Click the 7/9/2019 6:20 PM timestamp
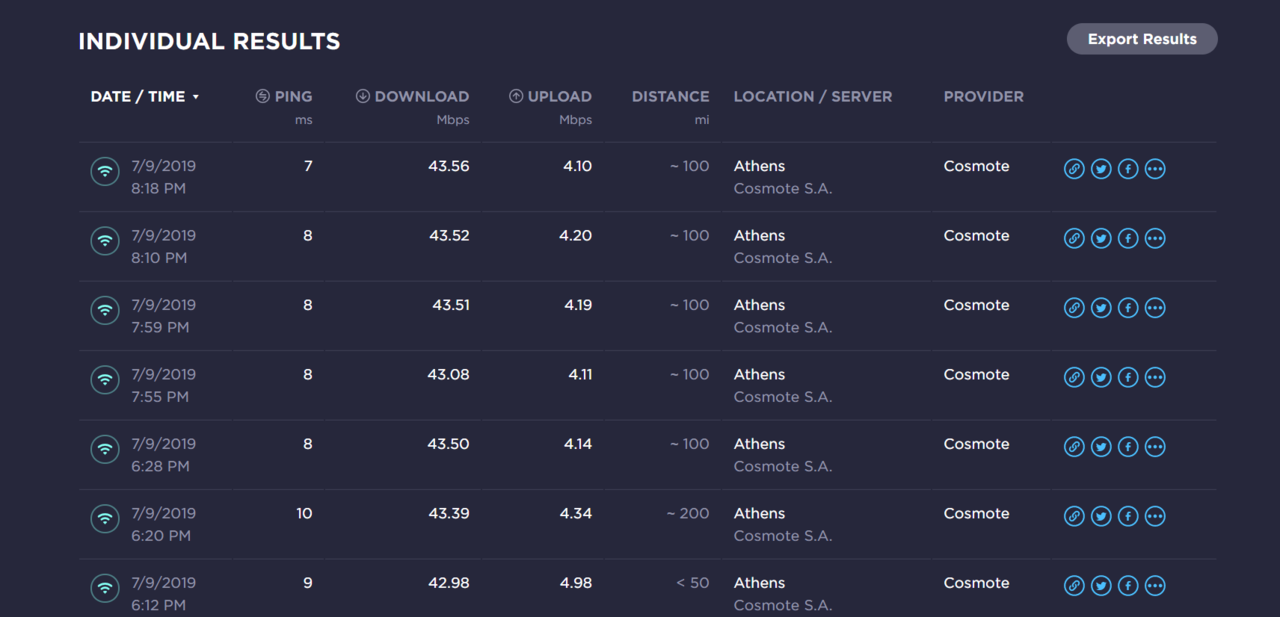Viewport: 1280px width, 617px height. (x=163, y=524)
